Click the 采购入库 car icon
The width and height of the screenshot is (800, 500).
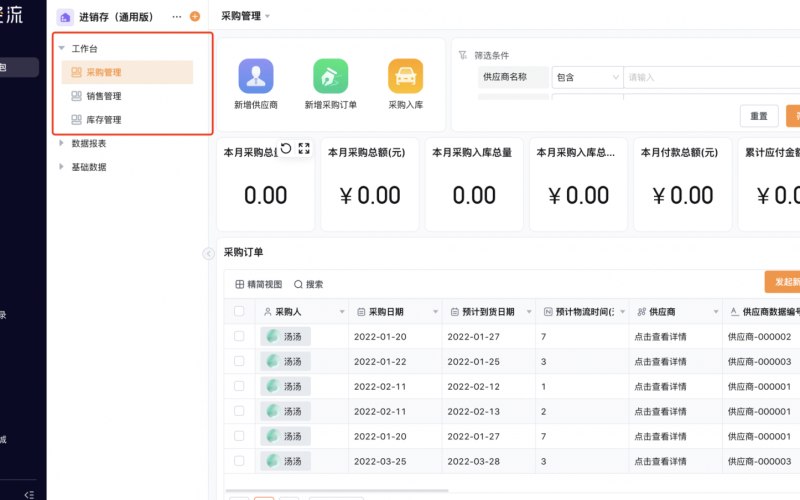click(x=406, y=76)
